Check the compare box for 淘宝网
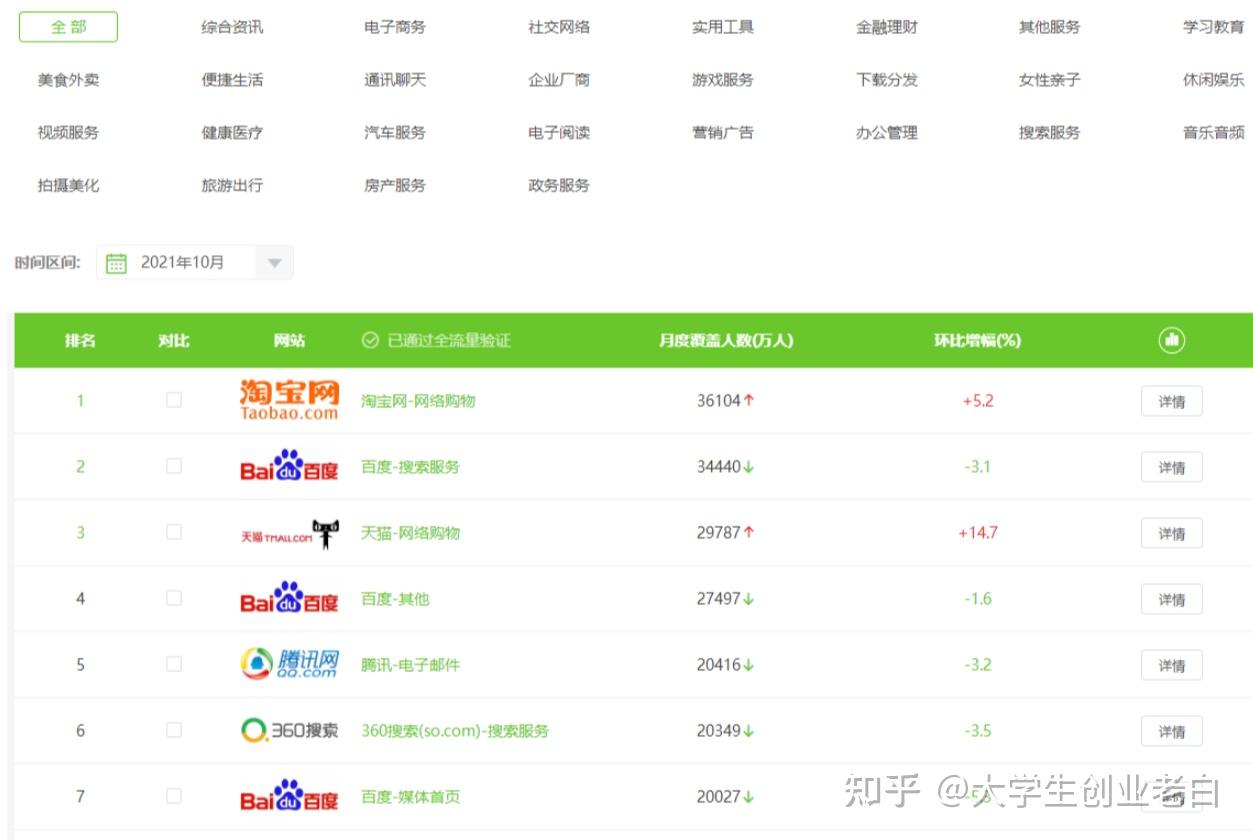Screen dimensions: 1253x840 (x=174, y=400)
